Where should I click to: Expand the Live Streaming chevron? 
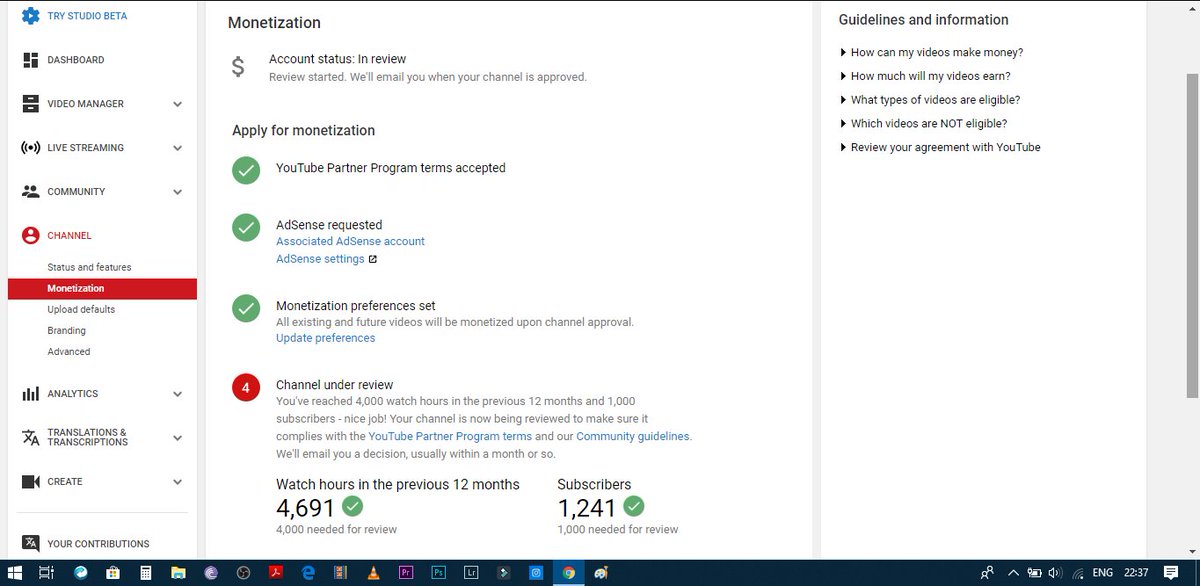(177, 148)
